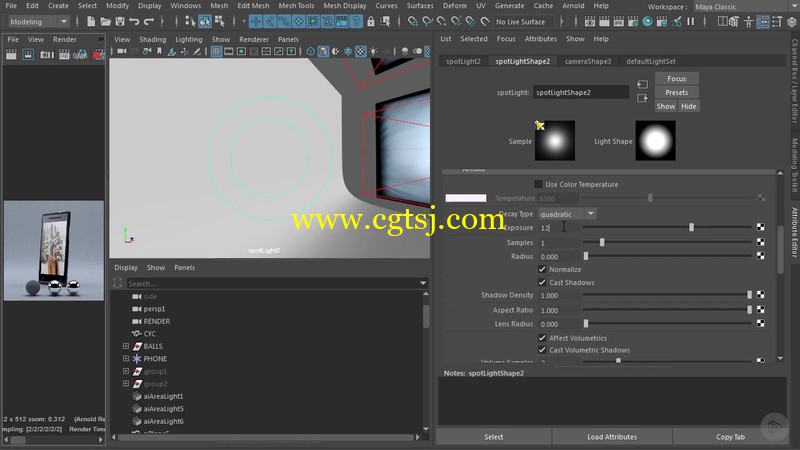Click the load attributes input connection icon
800x450 pixels.
(642, 84)
